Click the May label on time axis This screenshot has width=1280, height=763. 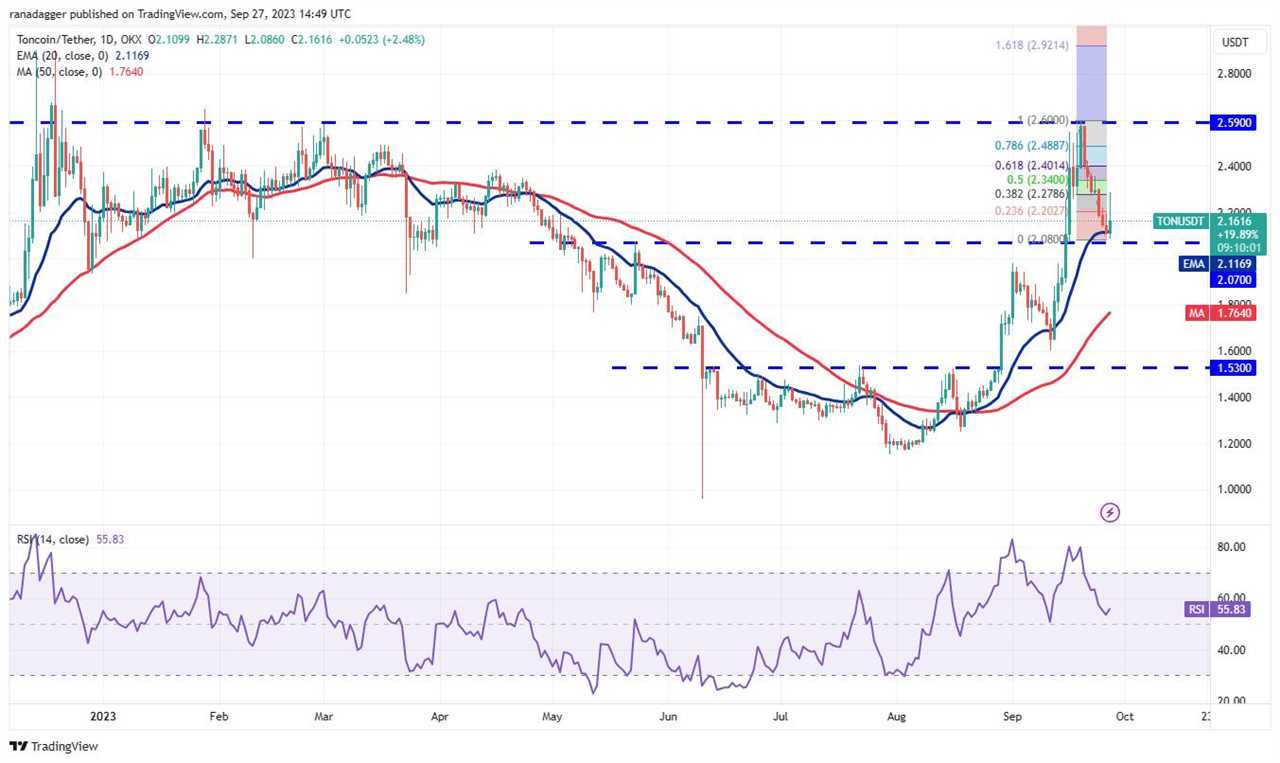pos(553,717)
